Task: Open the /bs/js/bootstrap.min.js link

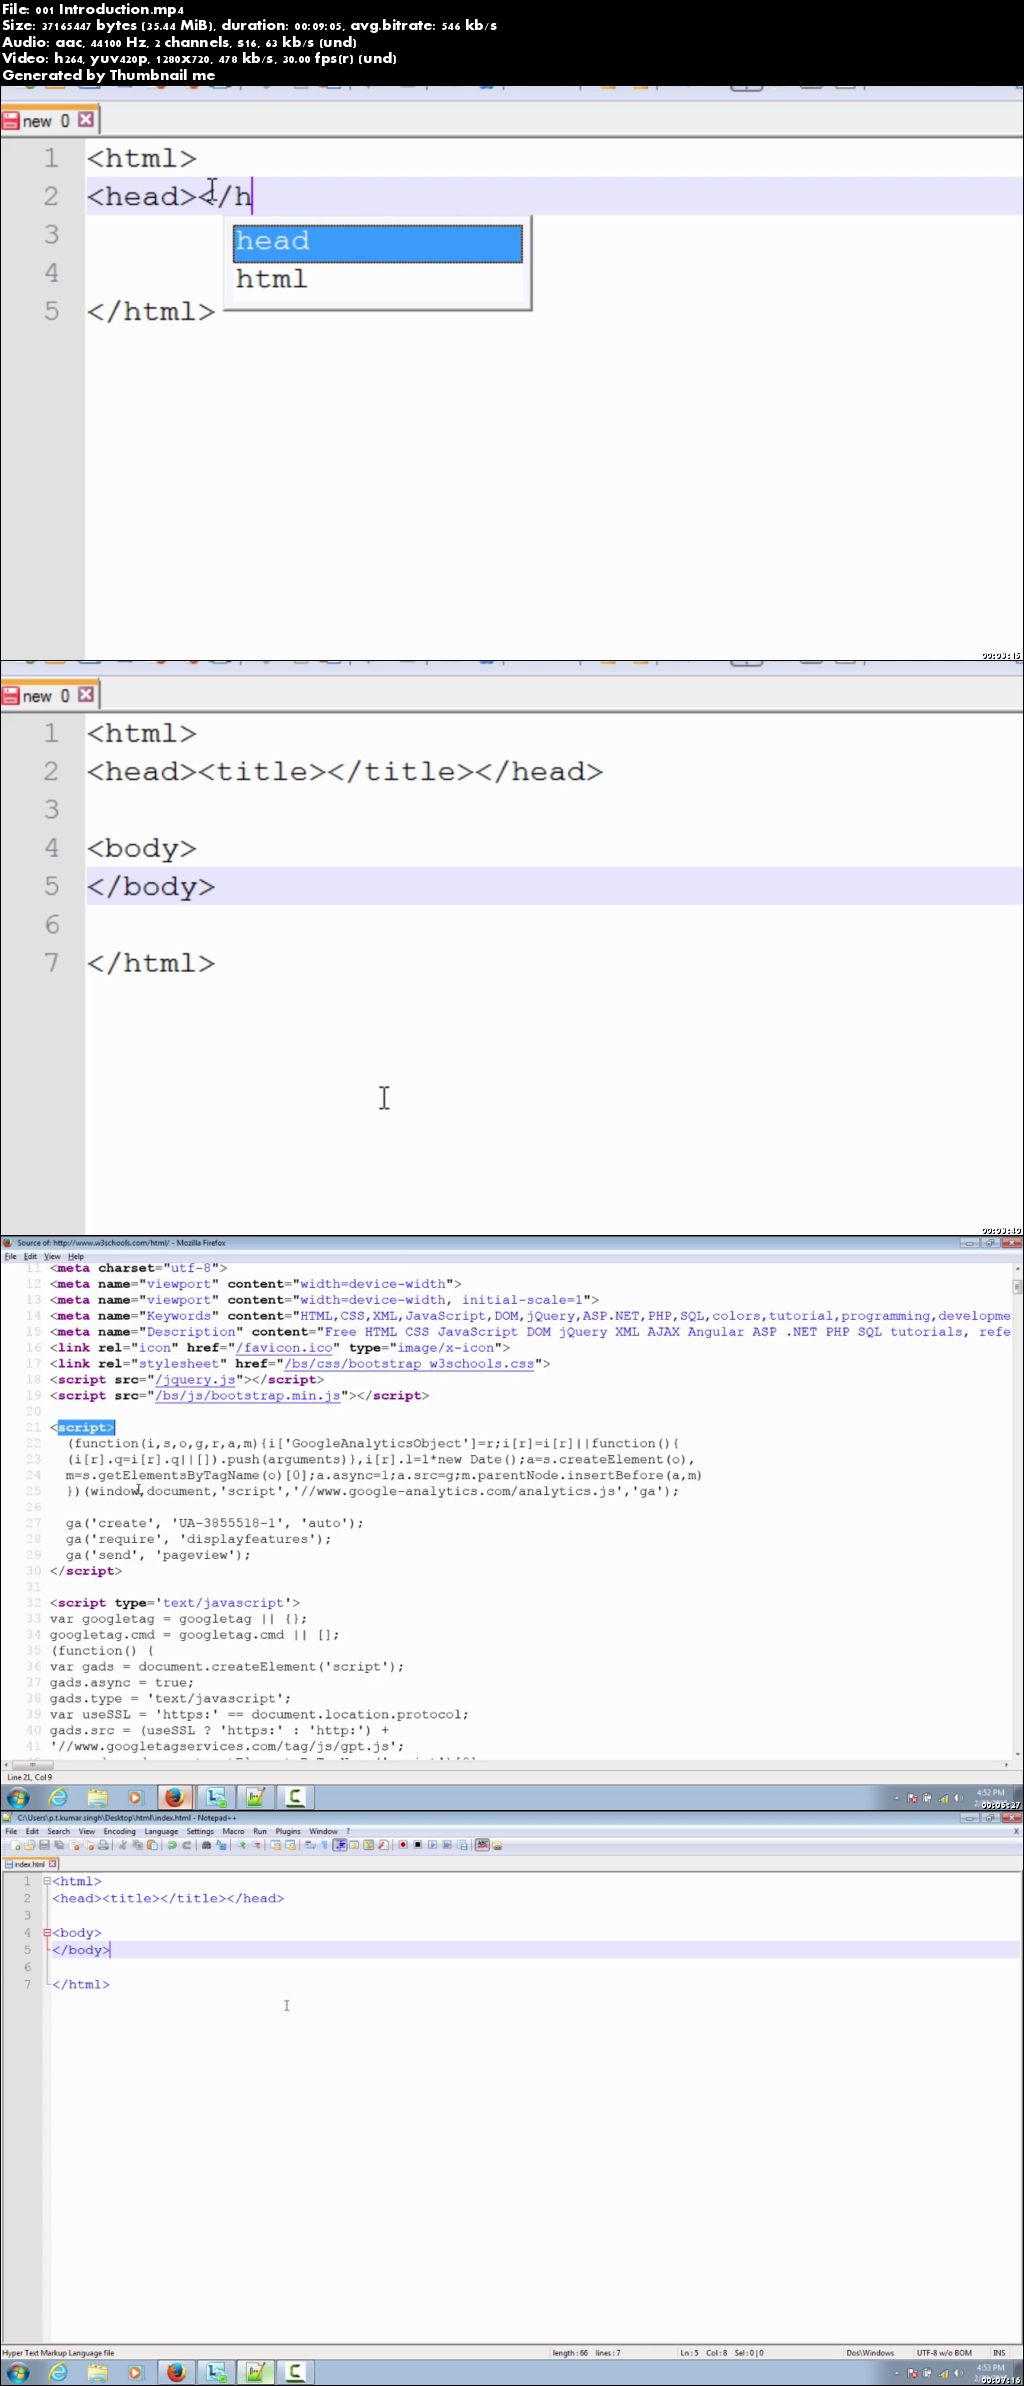Action: (247, 1396)
